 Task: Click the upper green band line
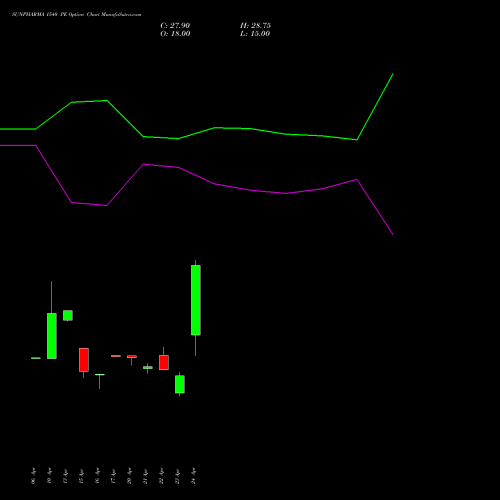click(x=197, y=133)
